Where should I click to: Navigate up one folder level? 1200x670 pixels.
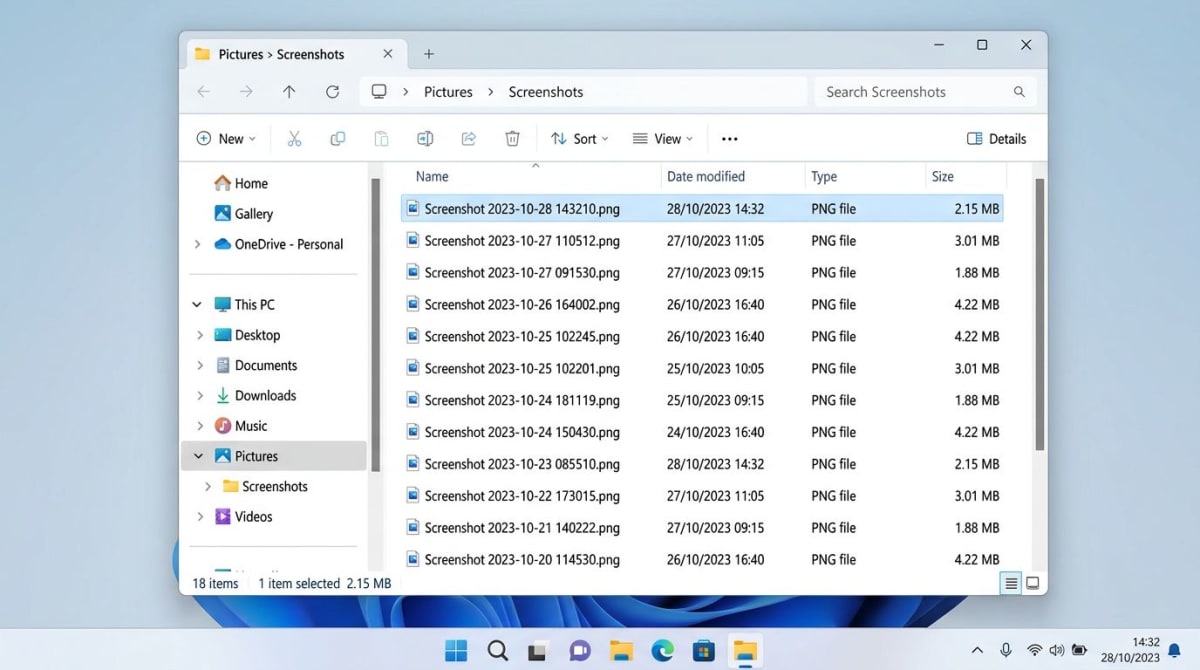(289, 91)
